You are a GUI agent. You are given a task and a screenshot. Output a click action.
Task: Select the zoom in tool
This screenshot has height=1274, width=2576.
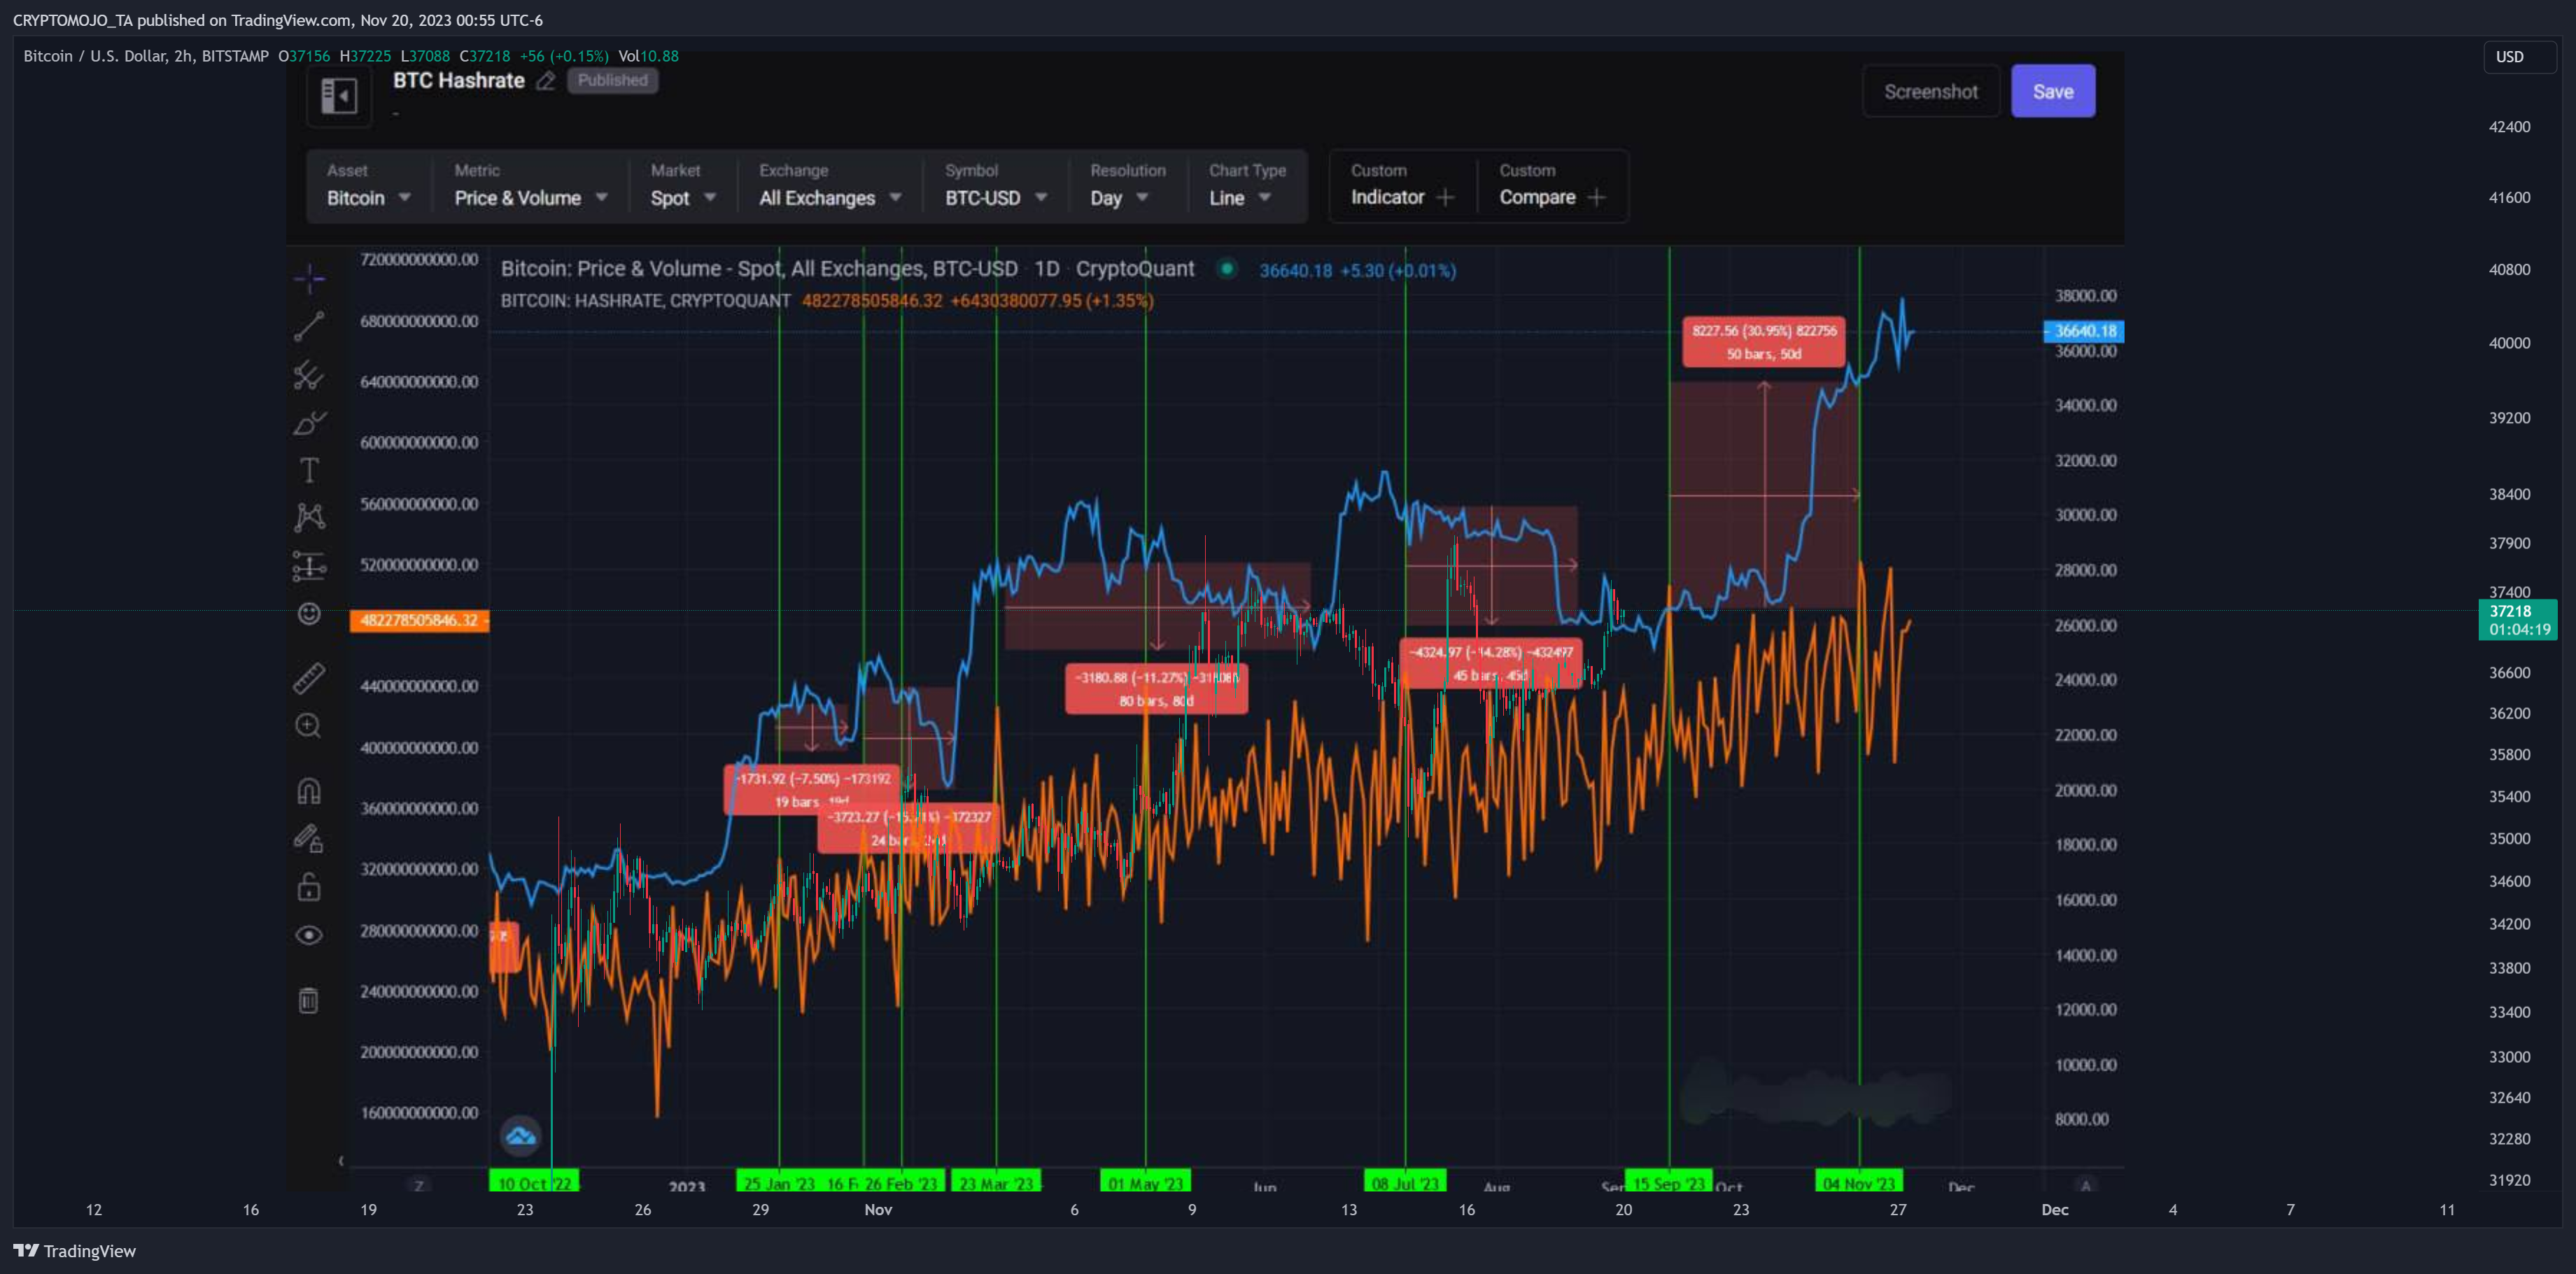[x=309, y=726]
